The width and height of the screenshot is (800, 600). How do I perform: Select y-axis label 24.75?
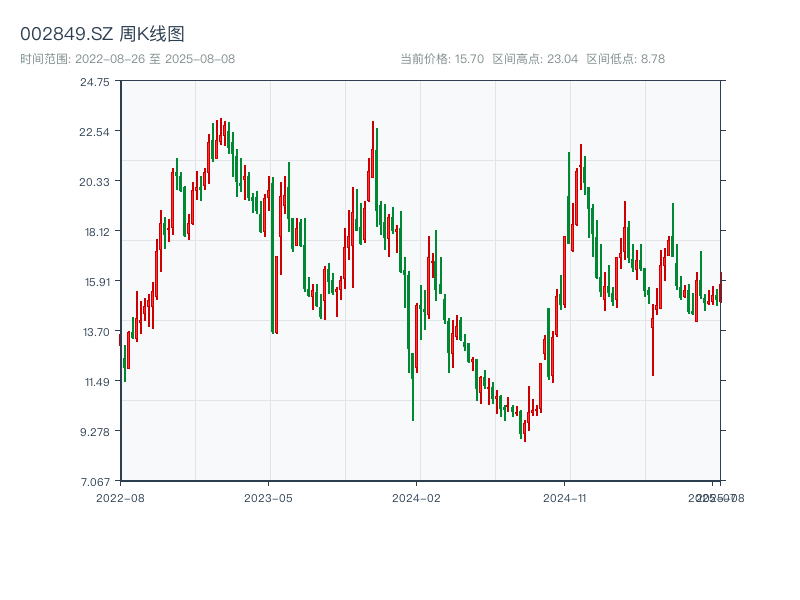[x=94, y=82]
